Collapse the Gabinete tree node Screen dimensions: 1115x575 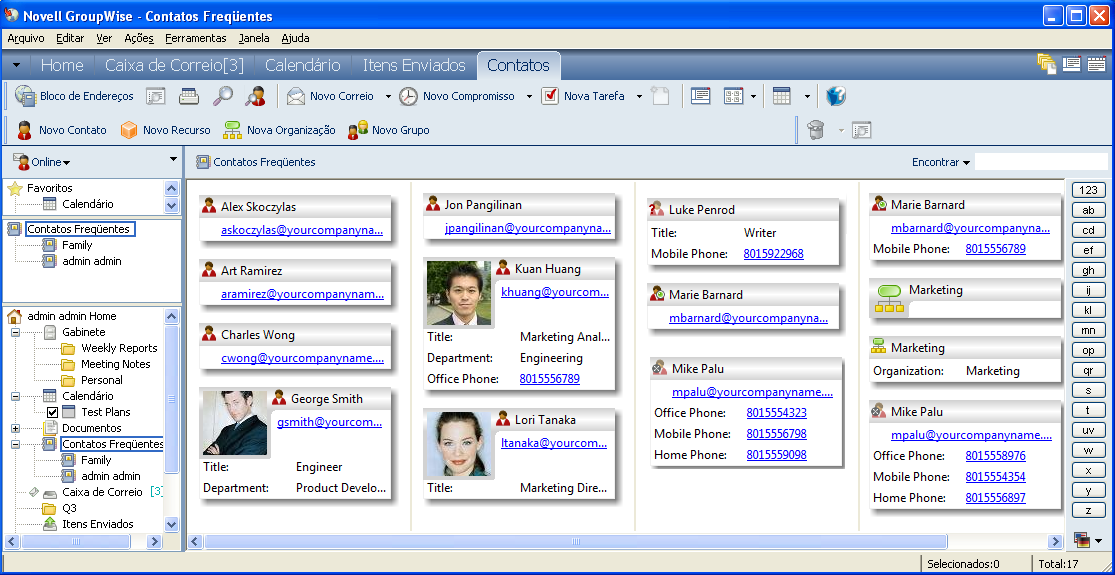click(x=16, y=332)
